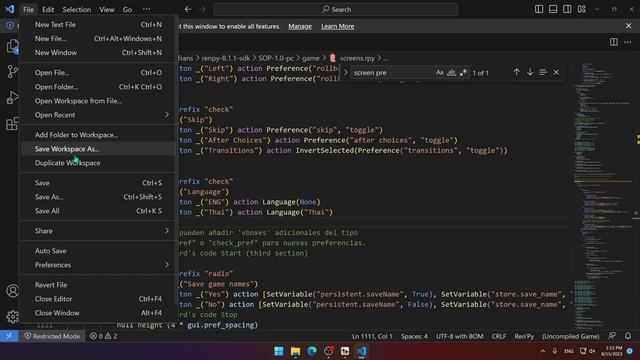The height and width of the screenshot is (360, 640).
Task: Toggle Use Regular Expression in find widget
Action: pyautogui.click(x=463, y=73)
